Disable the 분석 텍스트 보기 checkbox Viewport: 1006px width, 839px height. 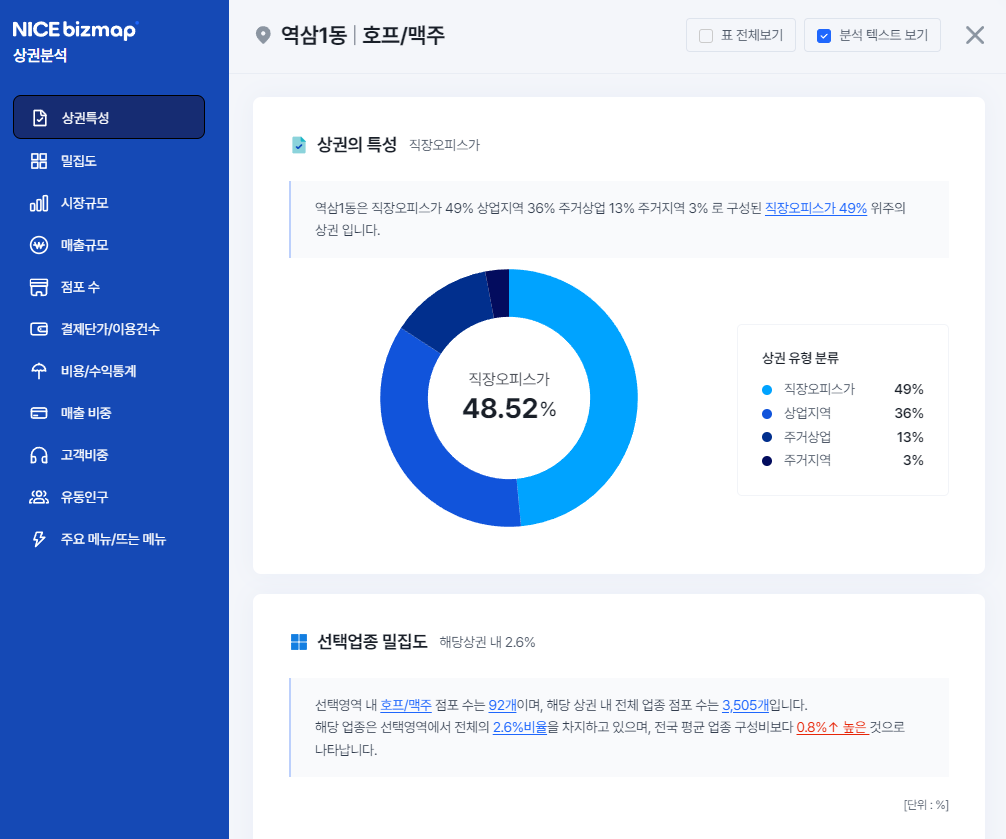[x=824, y=35]
